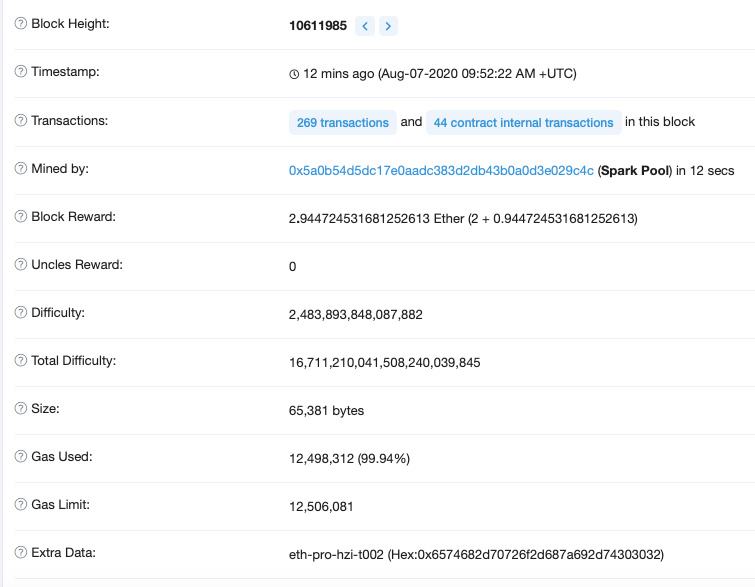Open the Spark Pool miner address link
755x587 pixels.
tap(441, 171)
